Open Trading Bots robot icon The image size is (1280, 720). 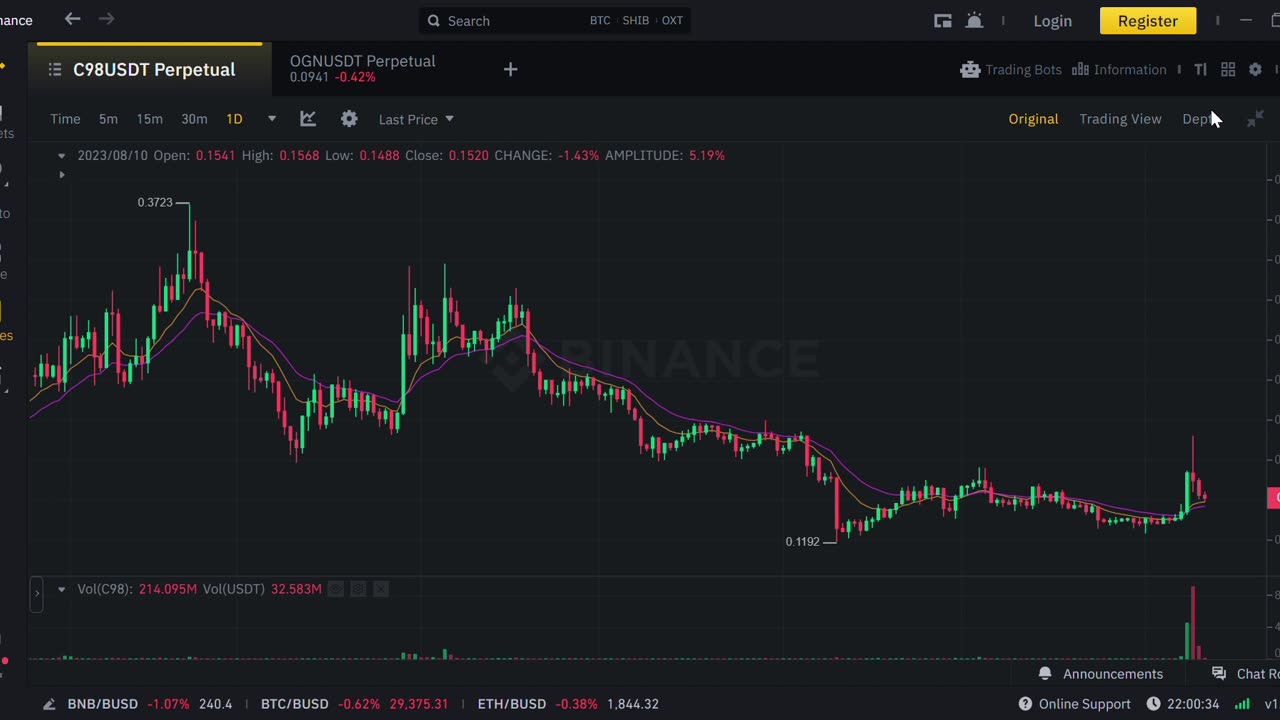tap(969, 69)
